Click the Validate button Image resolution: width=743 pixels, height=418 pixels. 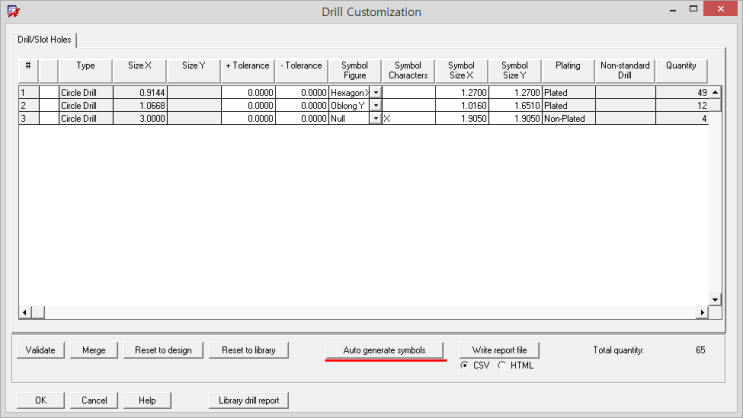coord(41,350)
